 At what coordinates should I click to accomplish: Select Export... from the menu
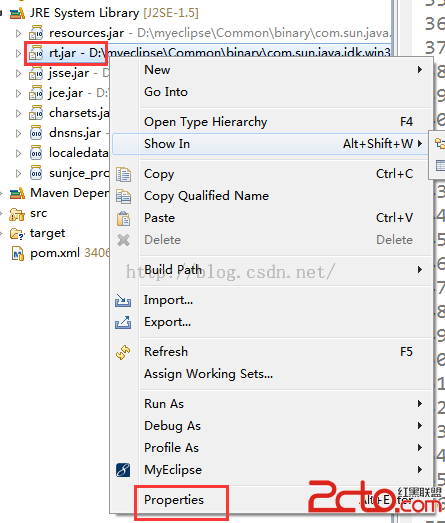pos(271,322)
